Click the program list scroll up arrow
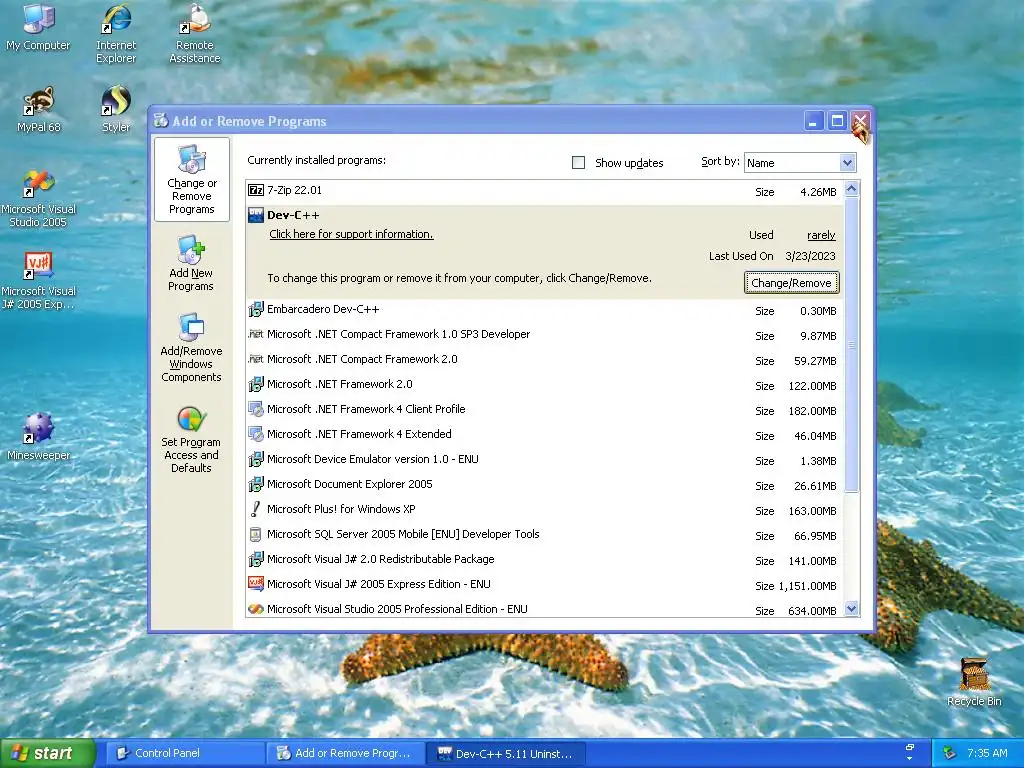The height and width of the screenshot is (768, 1024). (852, 189)
